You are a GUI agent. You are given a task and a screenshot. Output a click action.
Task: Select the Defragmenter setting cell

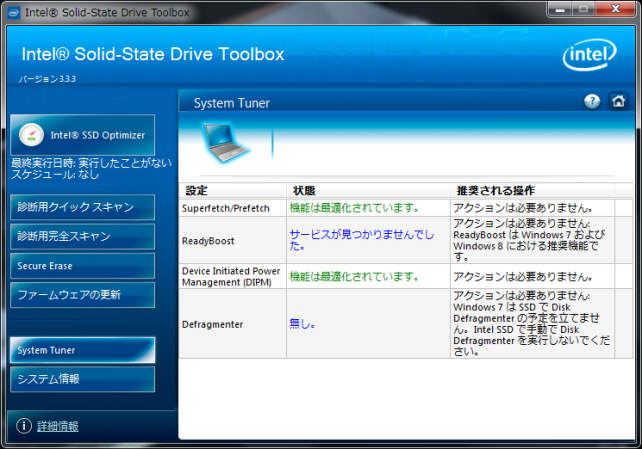point(233,324)
